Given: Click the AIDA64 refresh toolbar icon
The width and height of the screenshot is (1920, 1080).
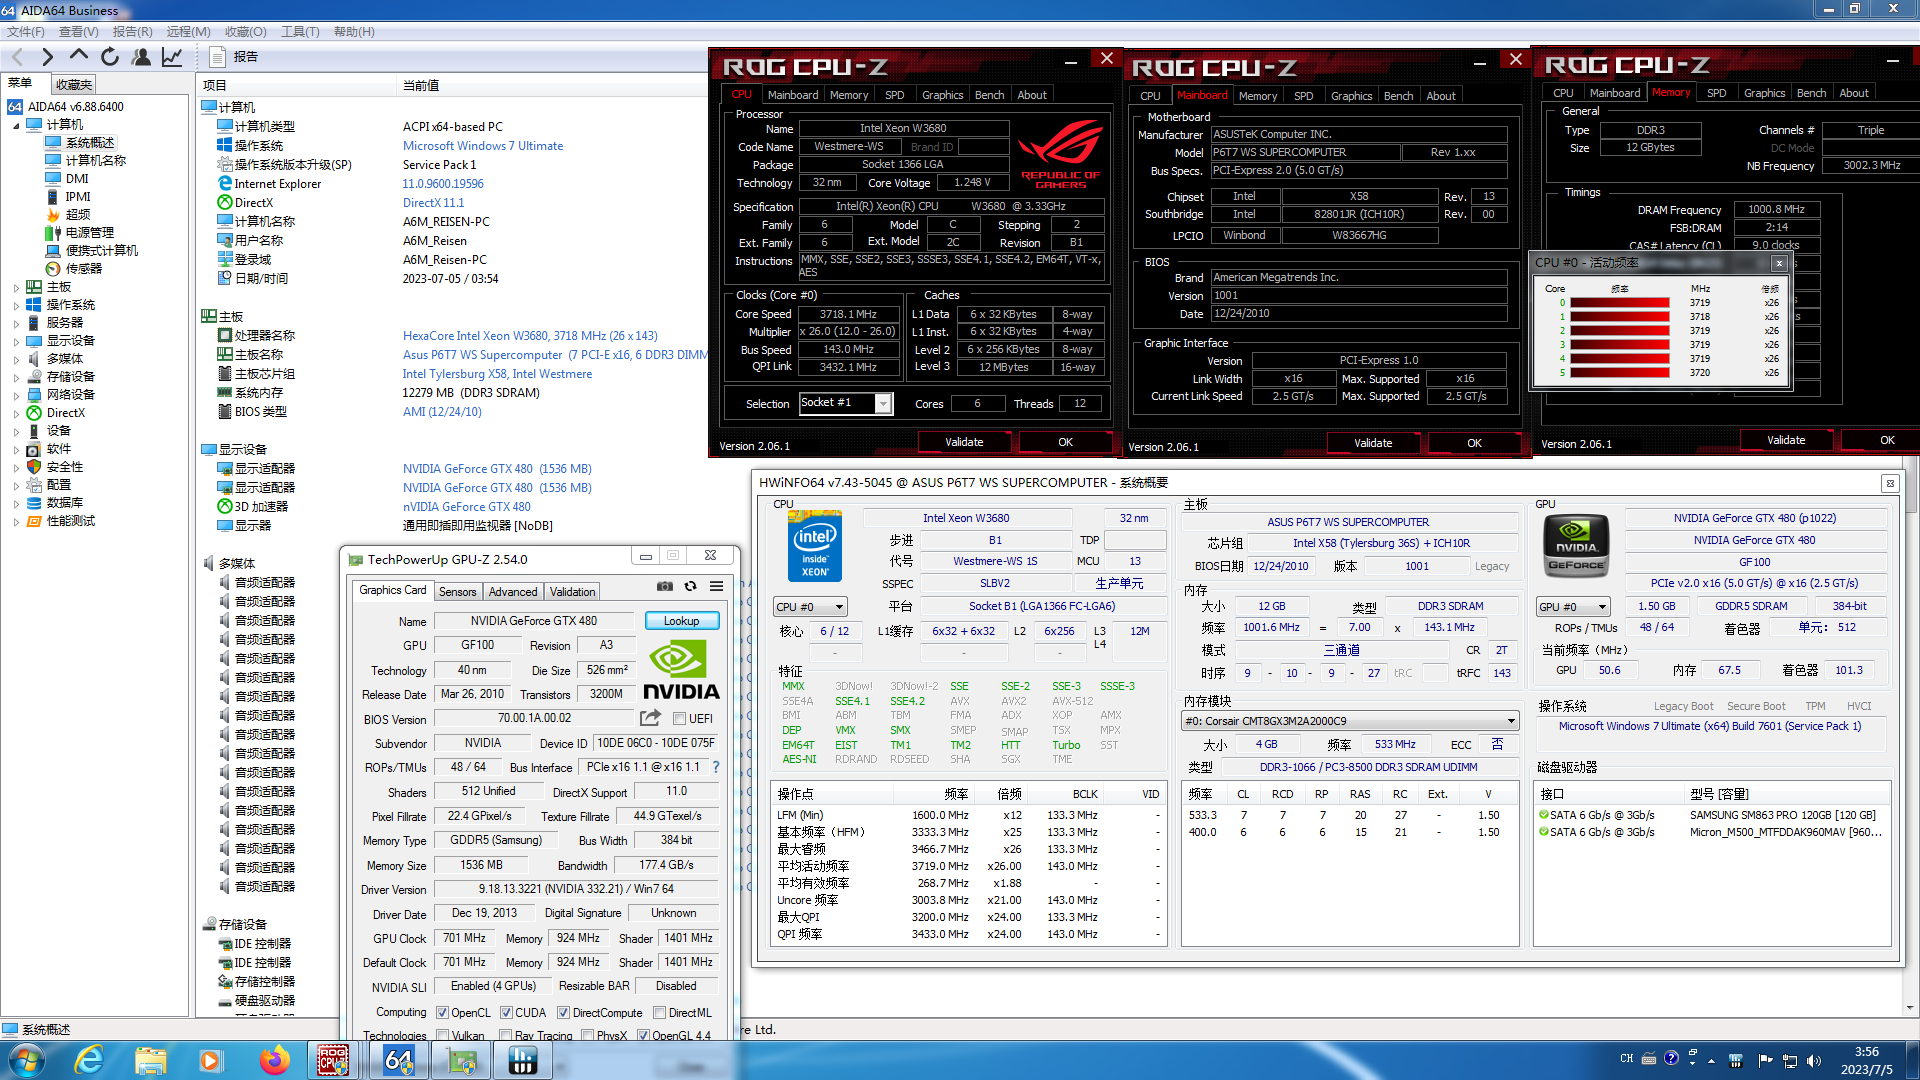Looking at the screenshot, I should tap(110, 57).
